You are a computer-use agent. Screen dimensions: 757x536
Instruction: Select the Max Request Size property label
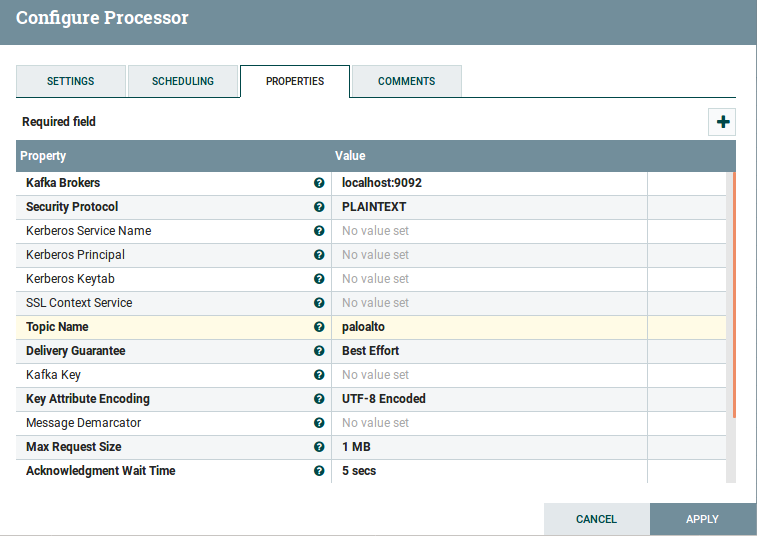click(73, 447)
